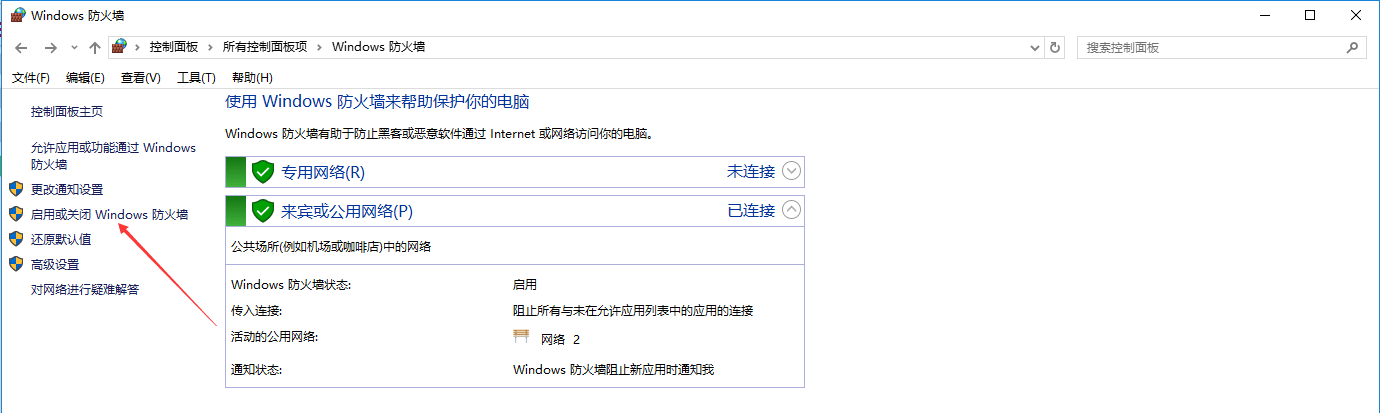Open the 帮助(H) menu
The image size is (1380, 413).
tap(252, 78)
